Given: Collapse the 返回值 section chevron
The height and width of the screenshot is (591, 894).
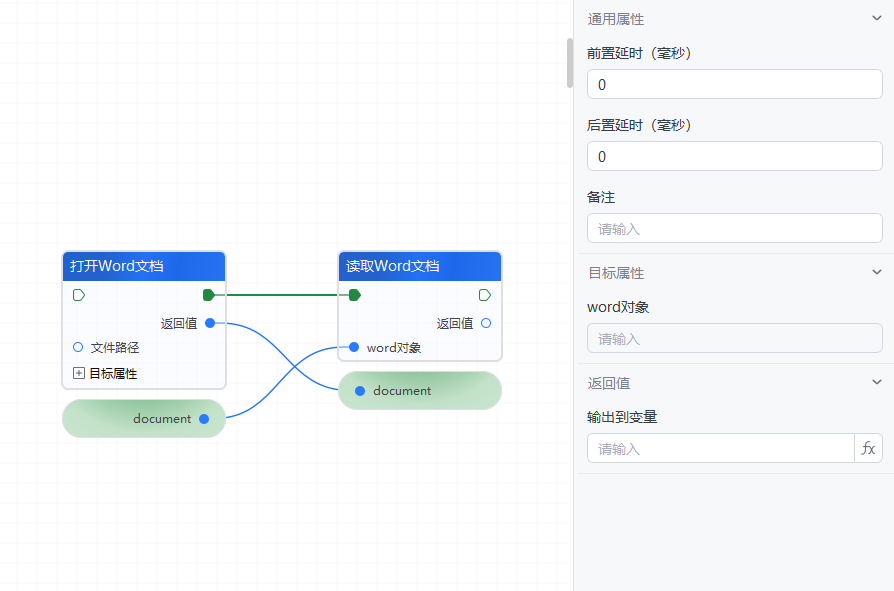Looking at the screenshot, I should [x=877, y=383].
